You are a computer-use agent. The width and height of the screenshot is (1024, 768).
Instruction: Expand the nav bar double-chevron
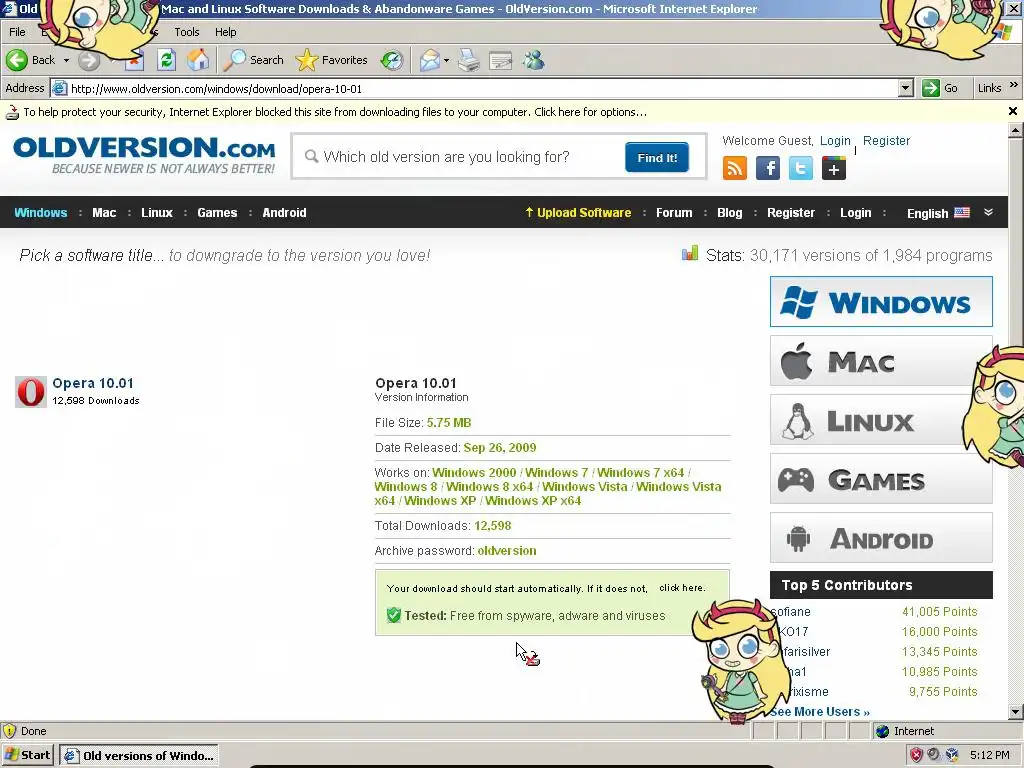(x=988, y=212)
